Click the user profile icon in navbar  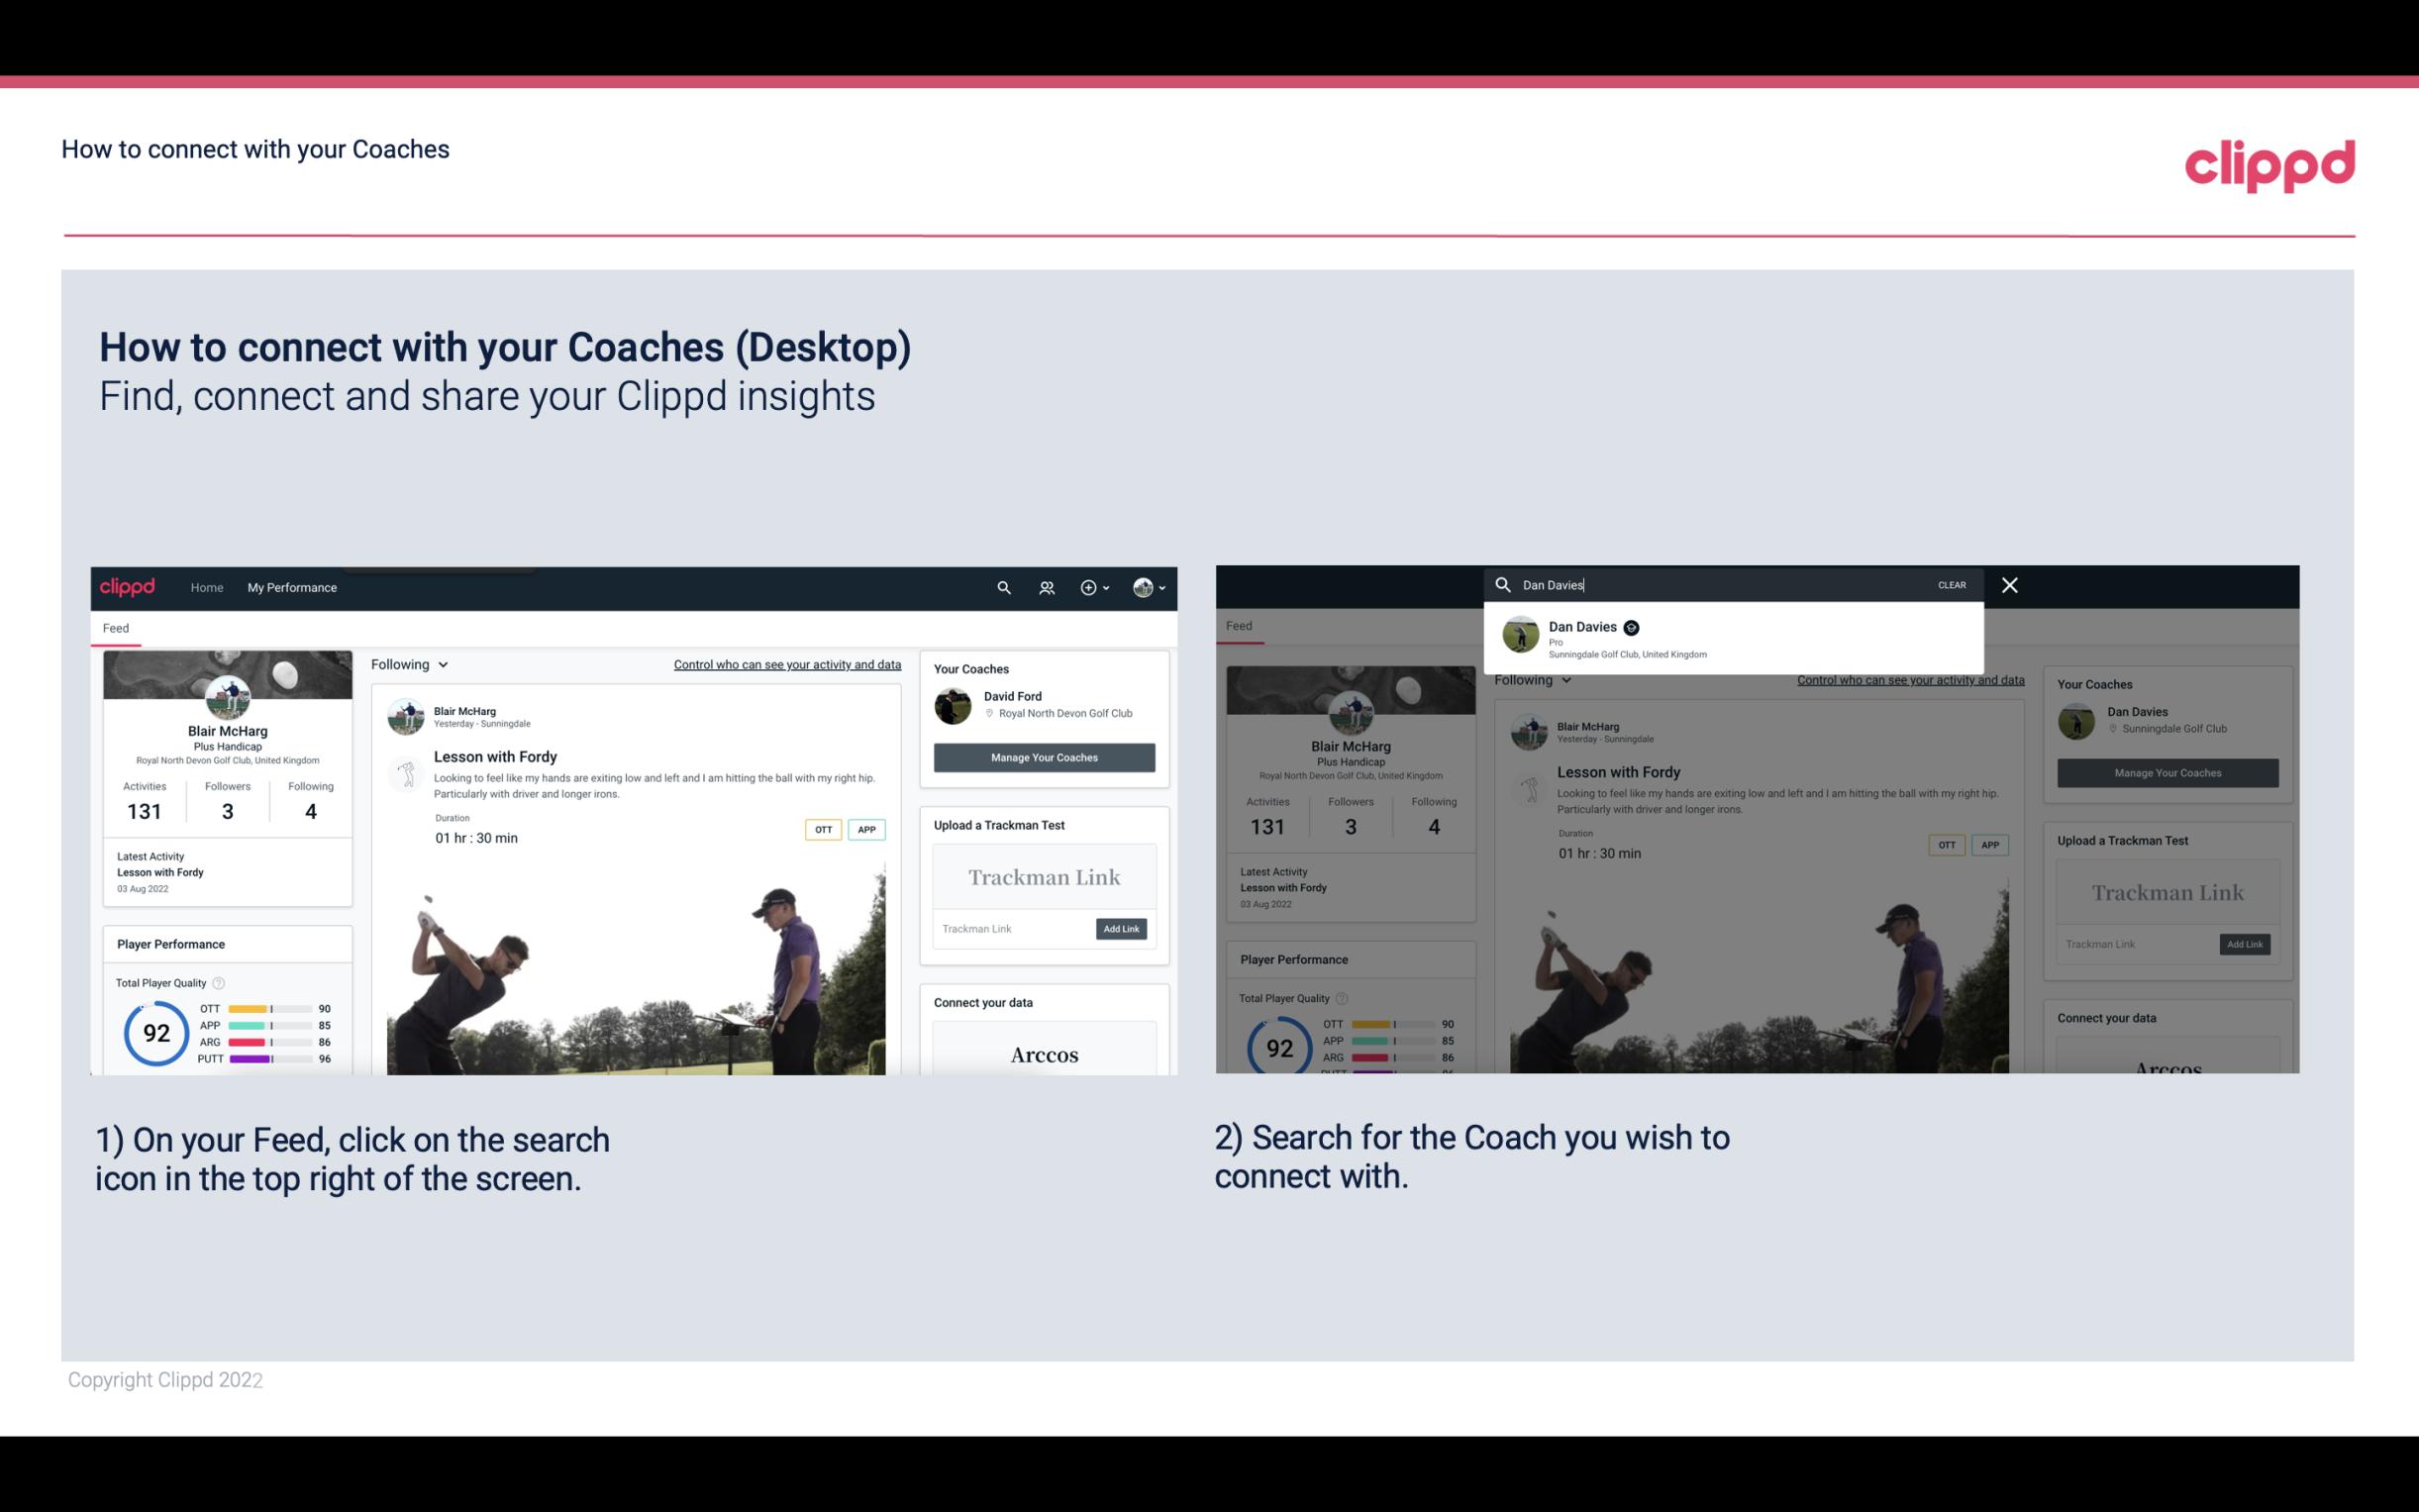coord(1145,587)
